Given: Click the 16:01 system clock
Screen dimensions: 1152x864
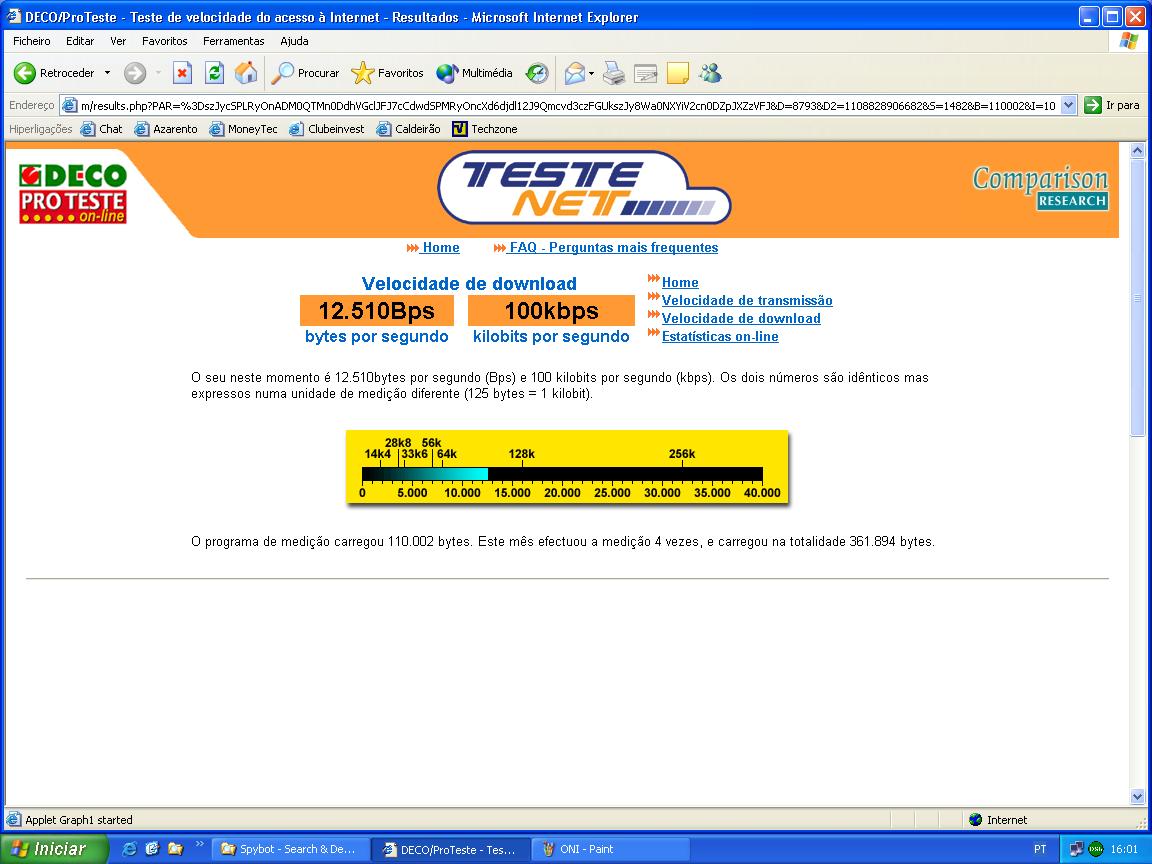Looking at the screenshot, I should (1124, 849).
